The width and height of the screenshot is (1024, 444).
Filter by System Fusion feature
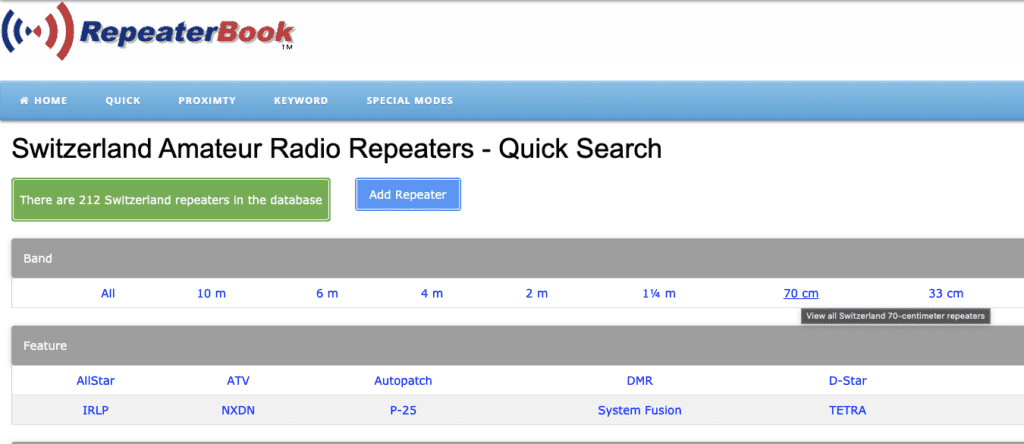click(x=639, y=410)
